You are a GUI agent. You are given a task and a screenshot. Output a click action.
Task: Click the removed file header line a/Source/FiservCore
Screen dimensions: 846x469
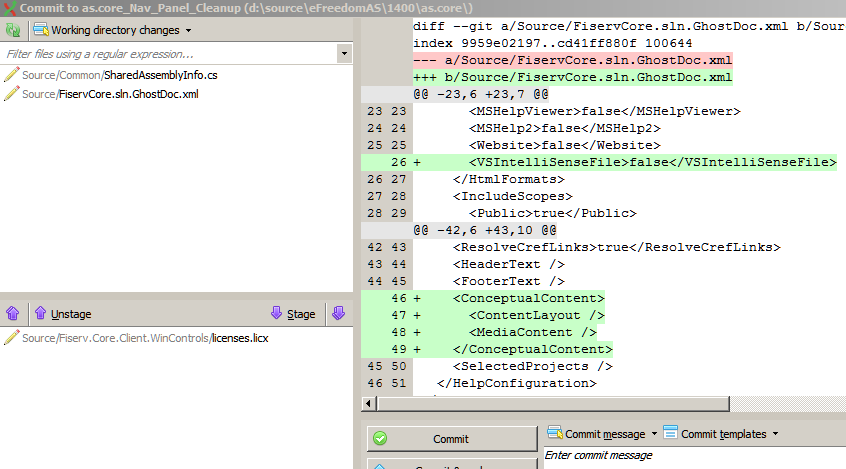click(573, 60)
